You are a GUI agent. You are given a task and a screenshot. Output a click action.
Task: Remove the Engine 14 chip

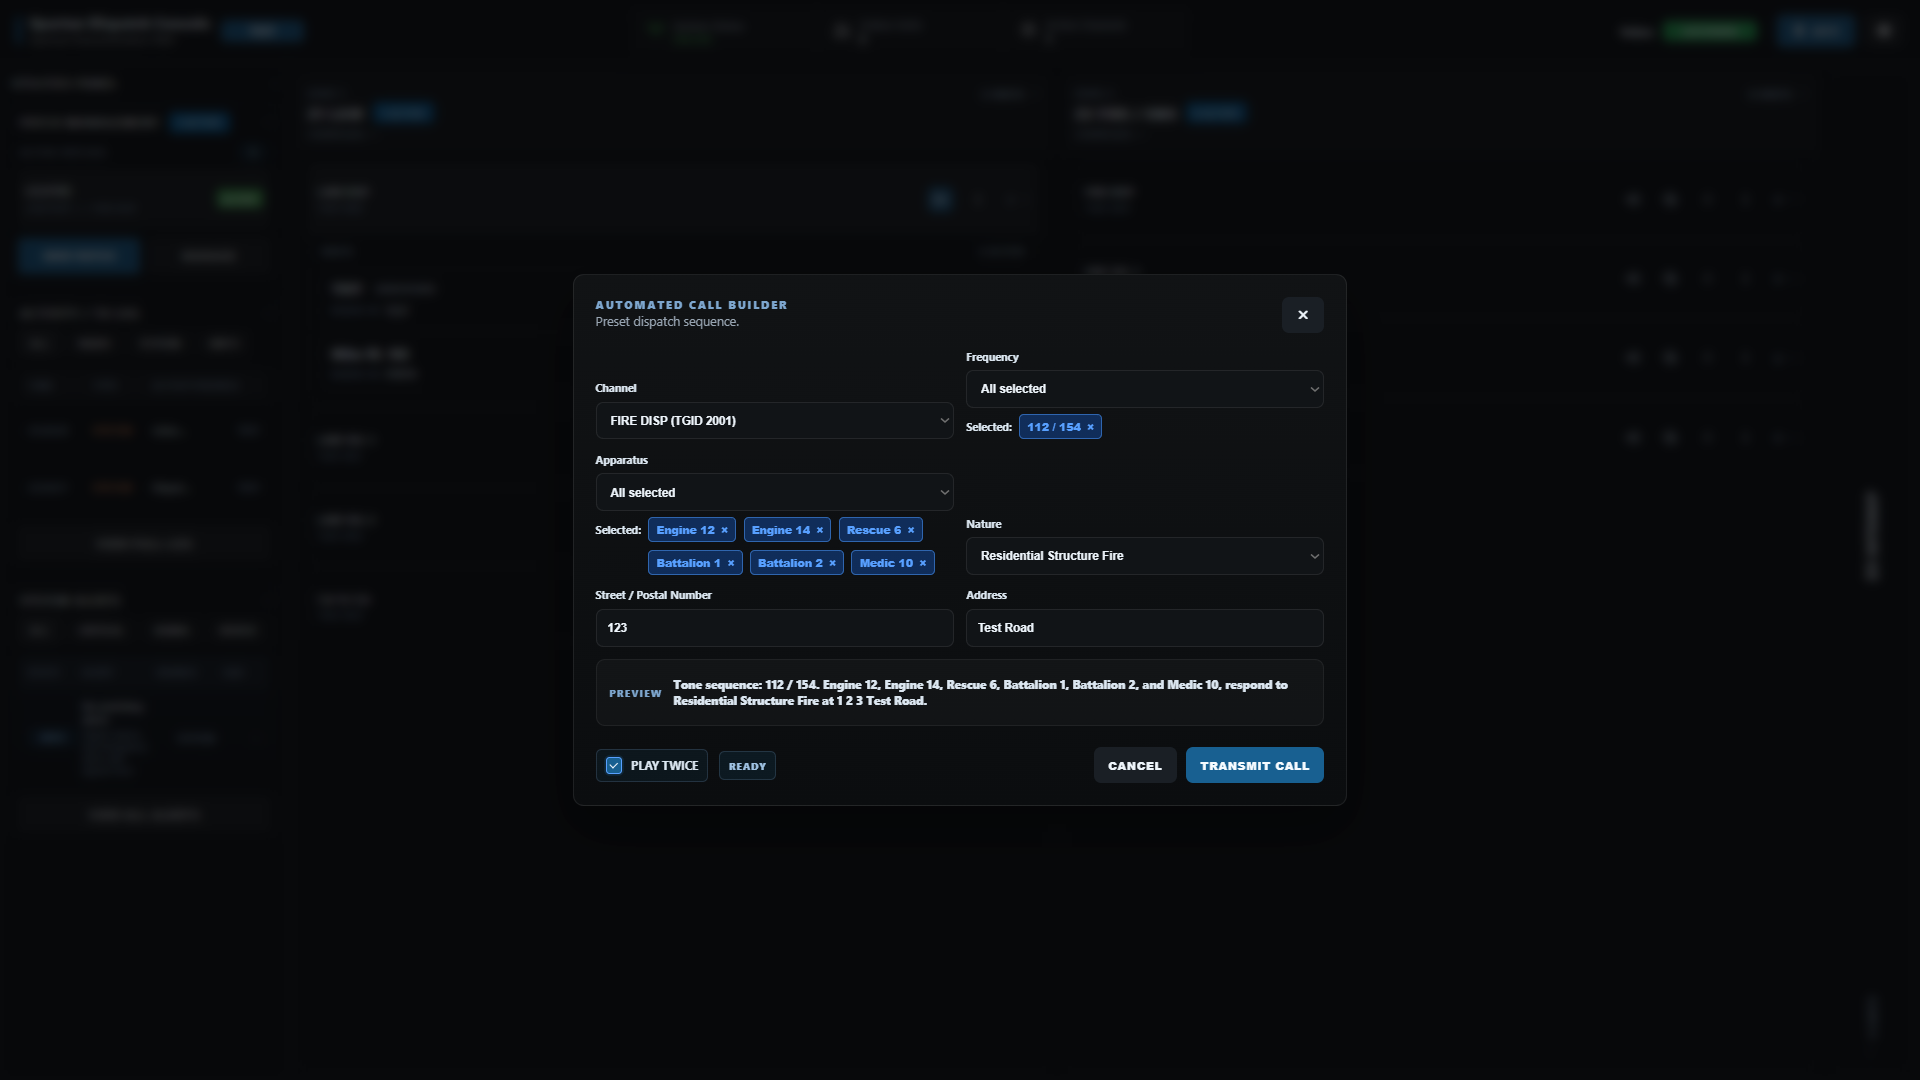click(819, 530)
